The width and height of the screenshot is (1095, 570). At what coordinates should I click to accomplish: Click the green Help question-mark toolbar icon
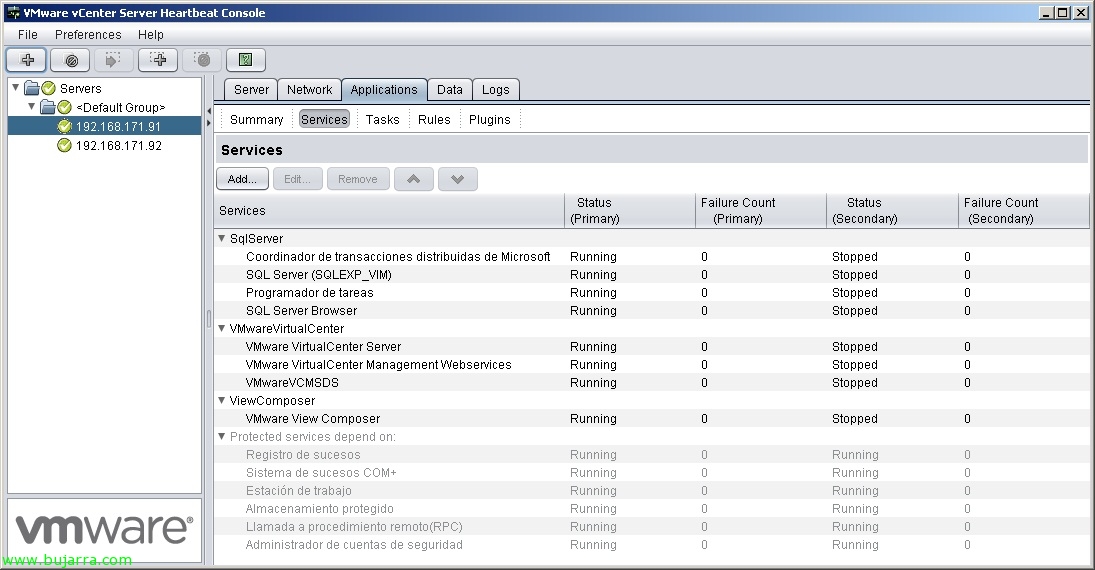point(245,60)
